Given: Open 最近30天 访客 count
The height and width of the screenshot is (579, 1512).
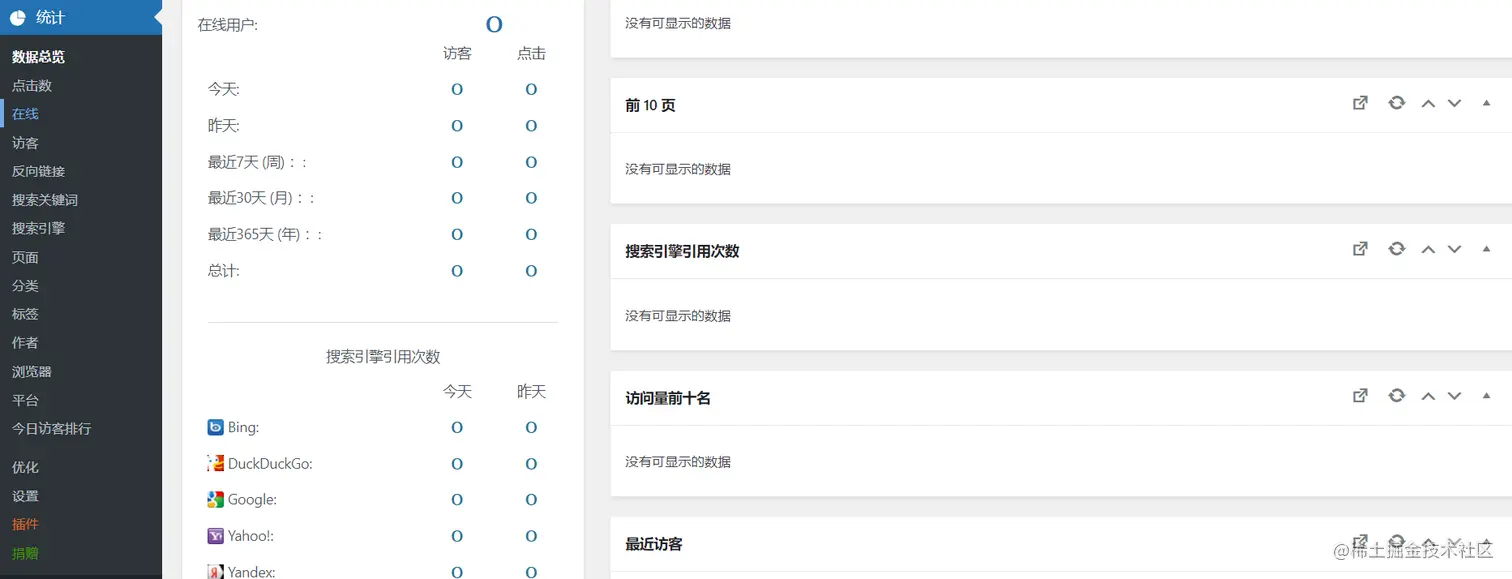Looking at the screenshot, I should coord(457,198).
